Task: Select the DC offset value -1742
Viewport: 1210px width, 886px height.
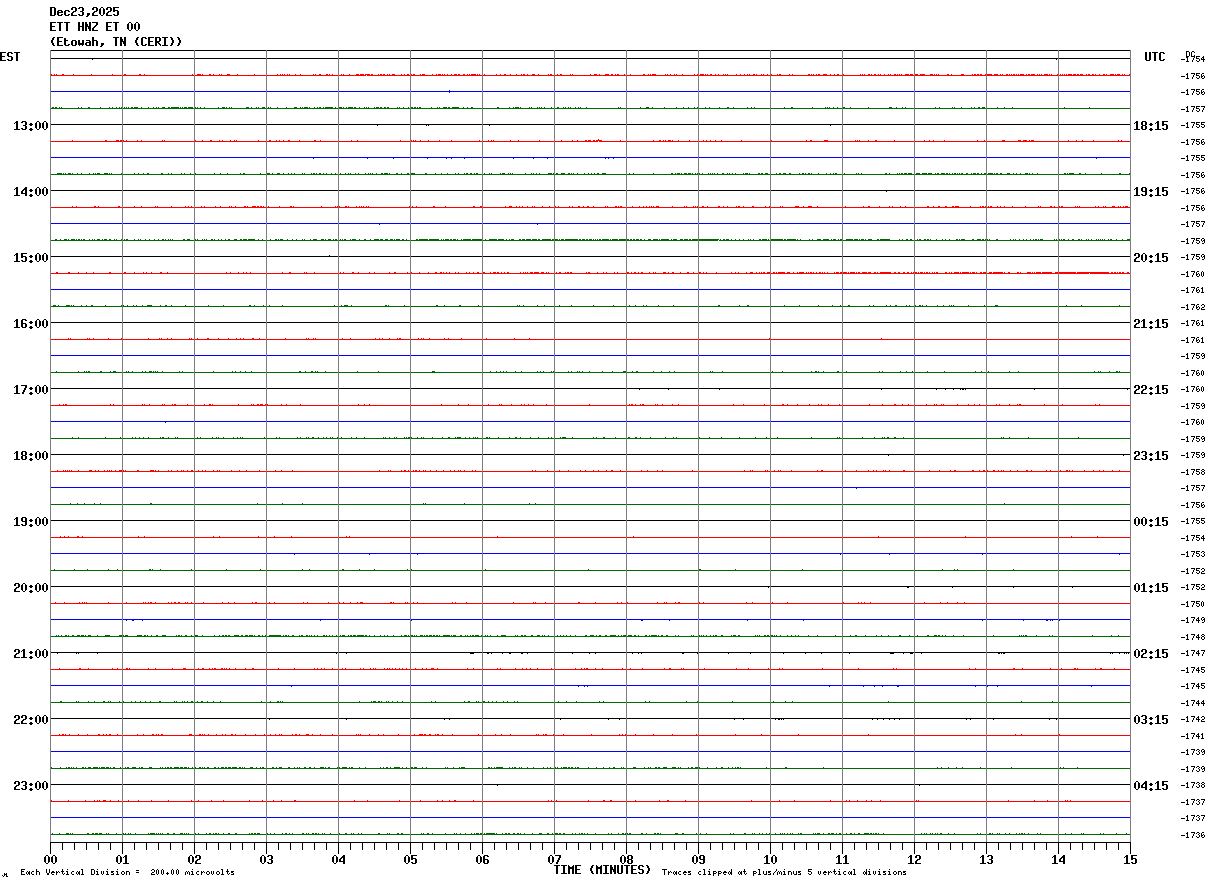Action: coord(1192,719)
